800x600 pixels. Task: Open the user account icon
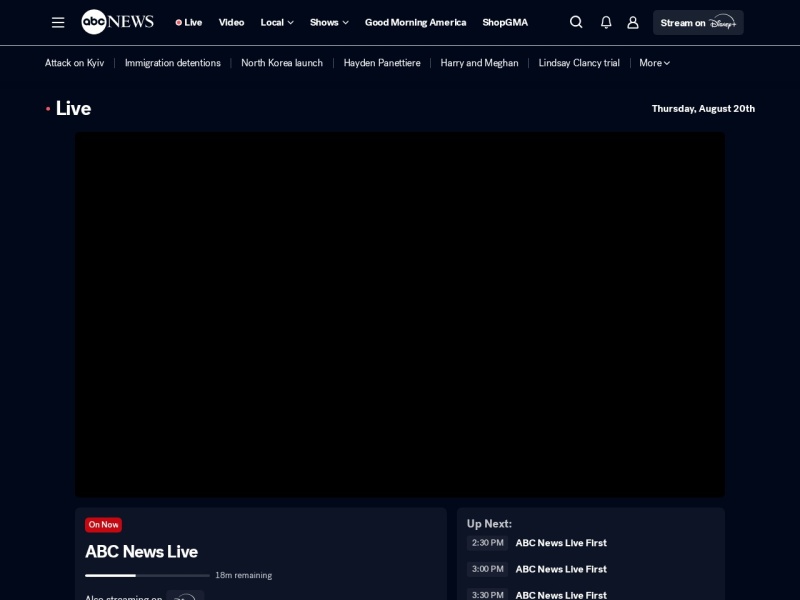(x=633, y=22)
